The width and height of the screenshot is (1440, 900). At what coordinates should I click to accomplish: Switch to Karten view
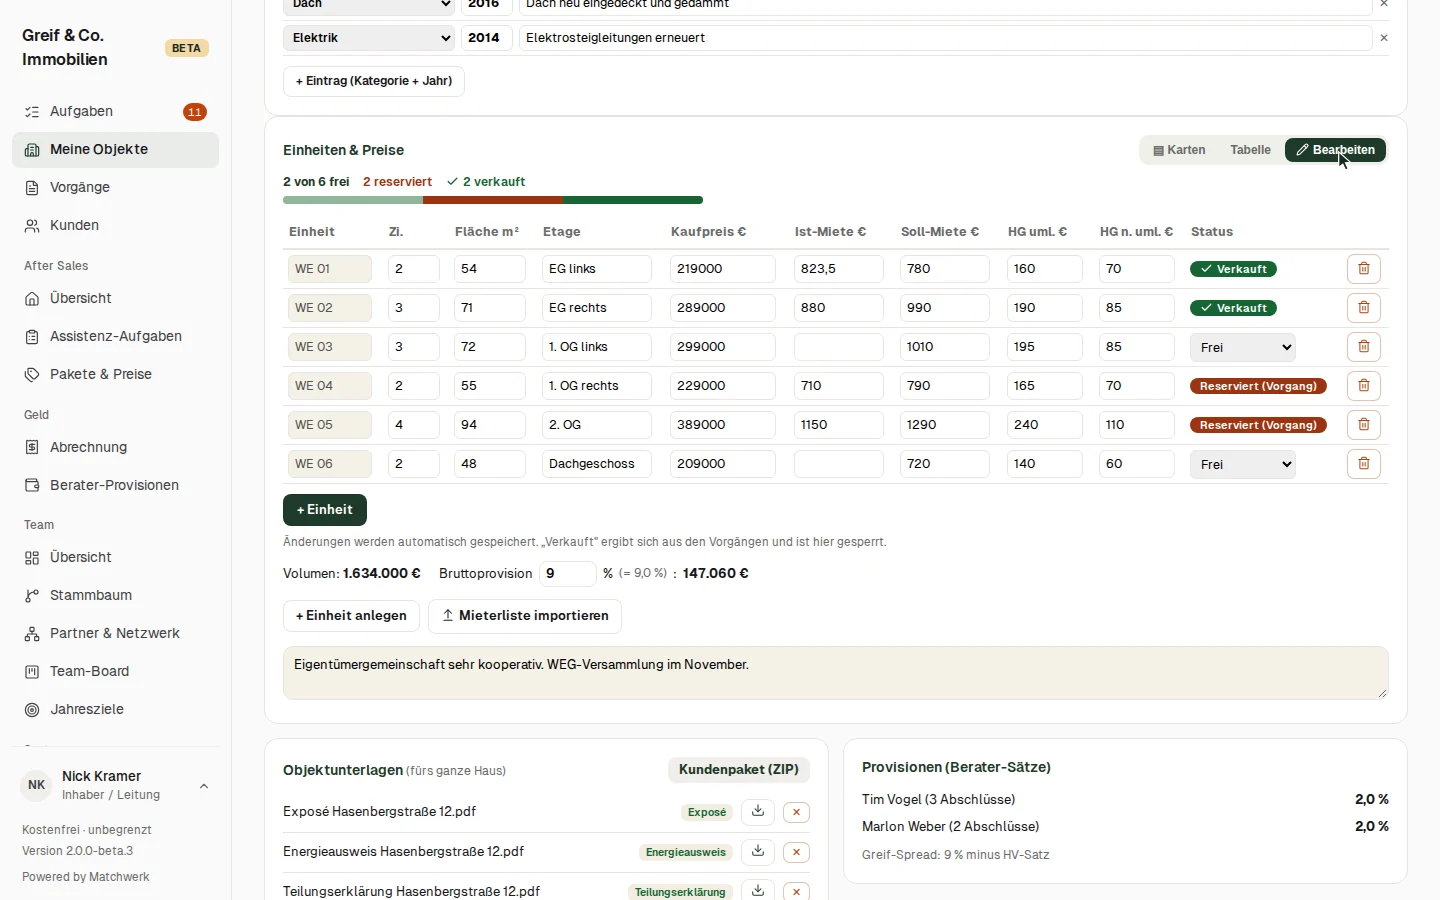pos(1180,150)
